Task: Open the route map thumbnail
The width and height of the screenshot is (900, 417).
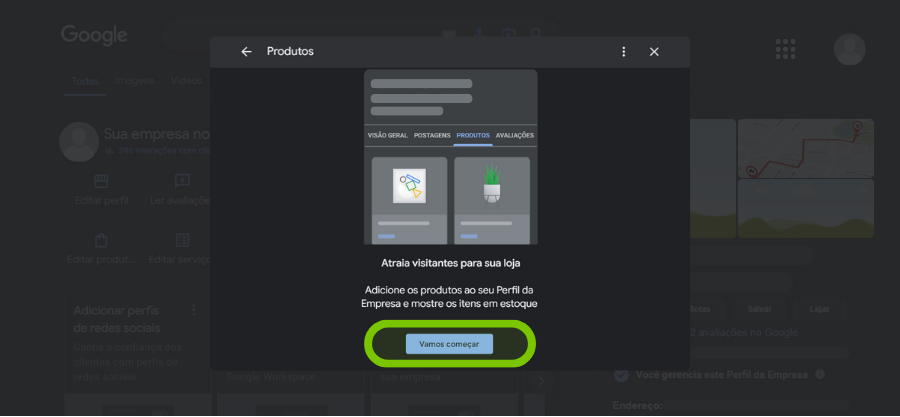Action: (805, 148)
